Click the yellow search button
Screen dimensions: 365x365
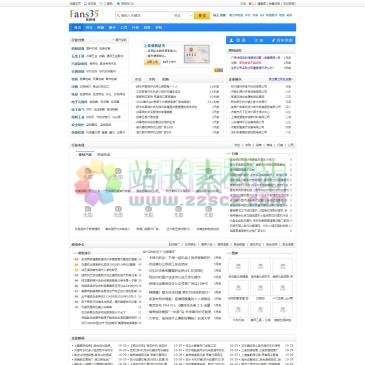tap(202, 15)
